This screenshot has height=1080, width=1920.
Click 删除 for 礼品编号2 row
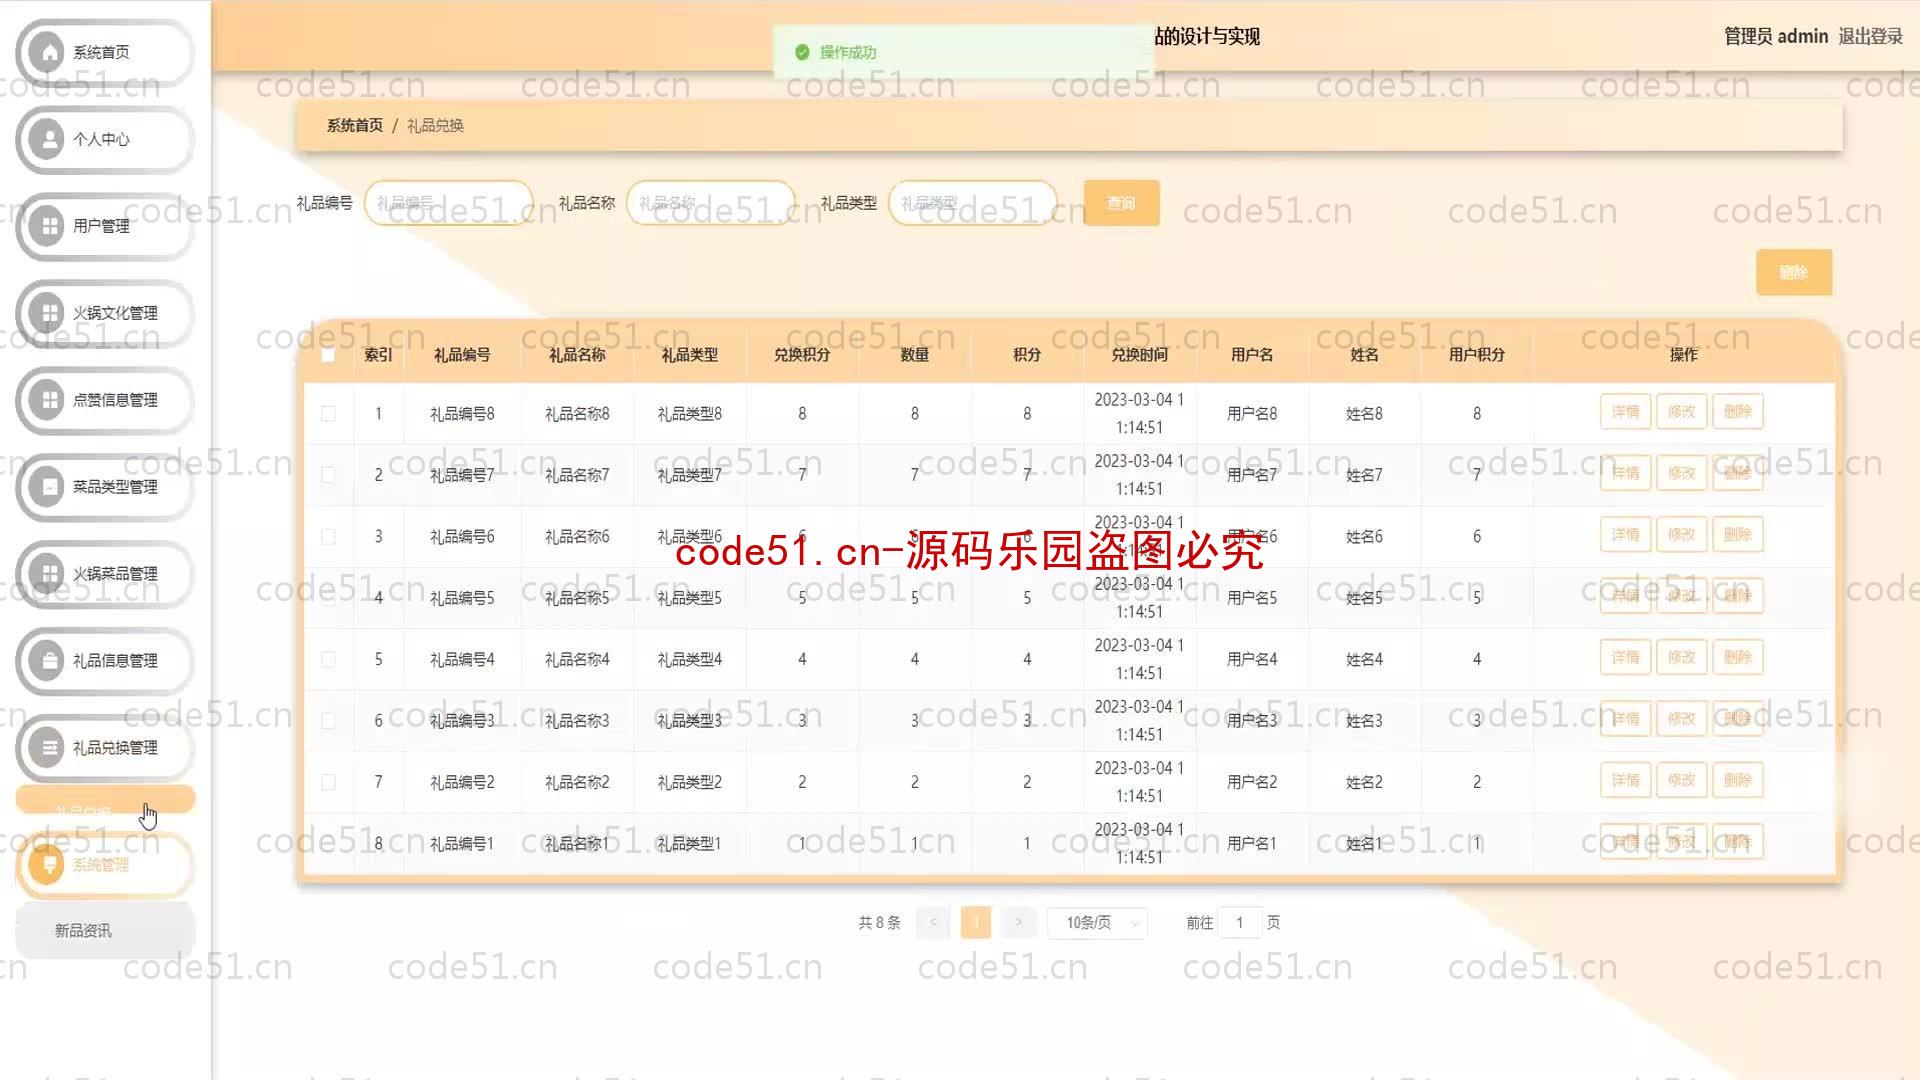click(x=1737, y=781)
